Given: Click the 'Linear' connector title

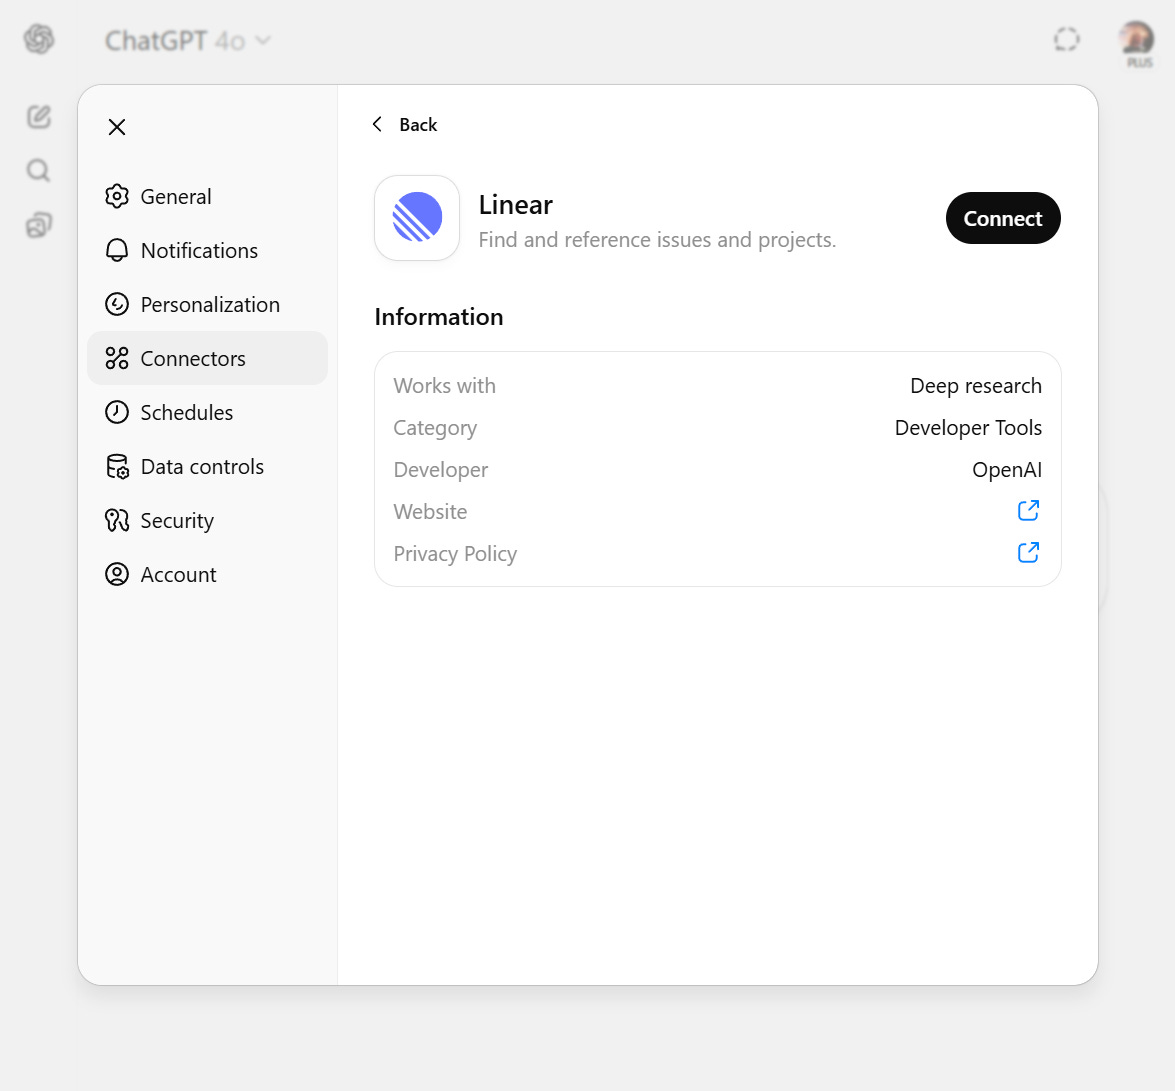Looking at the screenshot, I should (x=516, y=205).
